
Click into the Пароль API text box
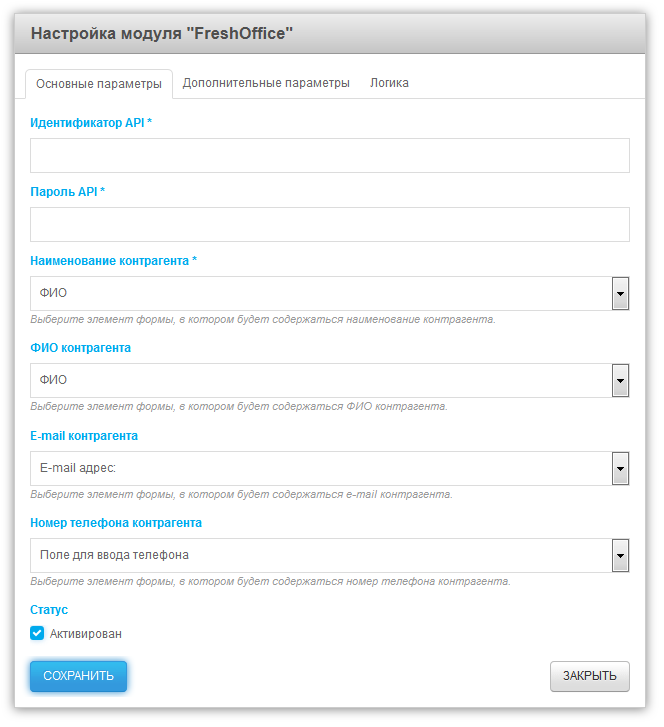[x=329, y=225]
